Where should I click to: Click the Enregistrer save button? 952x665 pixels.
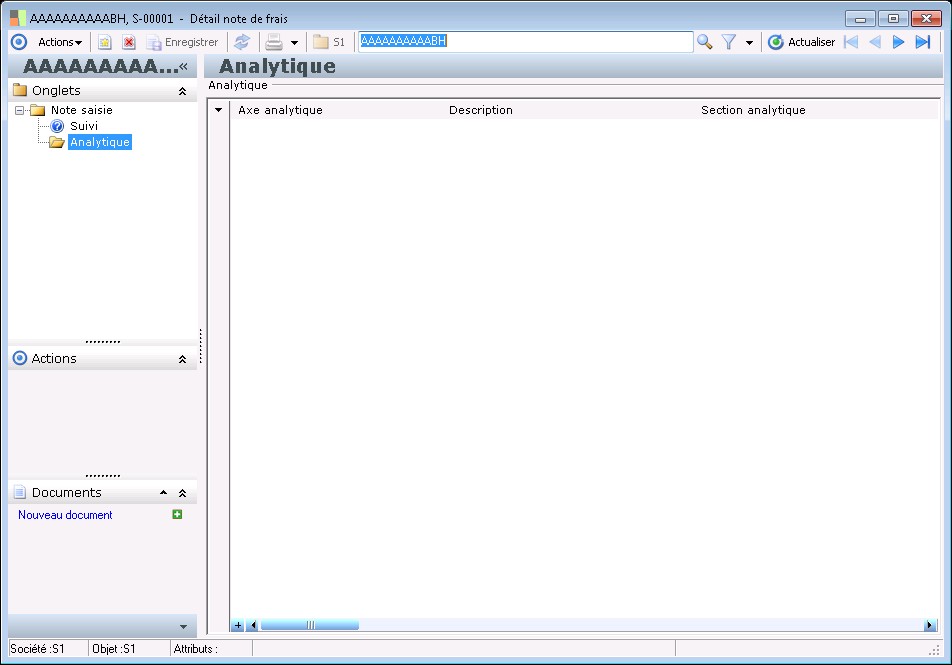coord(183,42)
